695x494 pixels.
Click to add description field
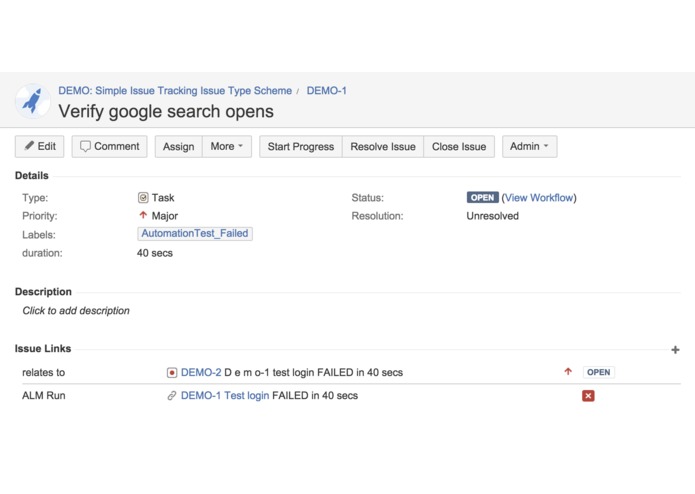76,311
